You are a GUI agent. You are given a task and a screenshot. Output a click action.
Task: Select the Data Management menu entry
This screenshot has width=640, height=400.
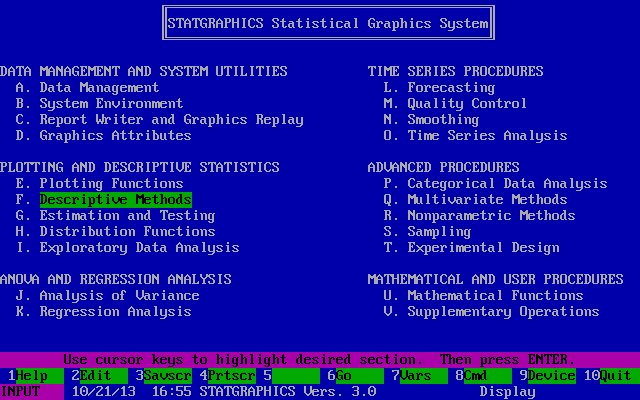point(99,88)
